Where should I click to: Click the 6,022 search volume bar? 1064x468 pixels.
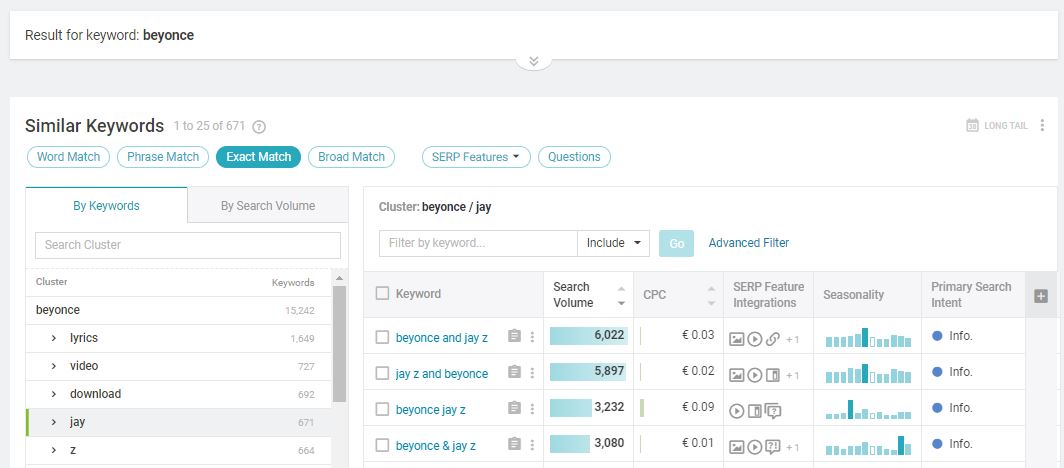tap(588, 336)
